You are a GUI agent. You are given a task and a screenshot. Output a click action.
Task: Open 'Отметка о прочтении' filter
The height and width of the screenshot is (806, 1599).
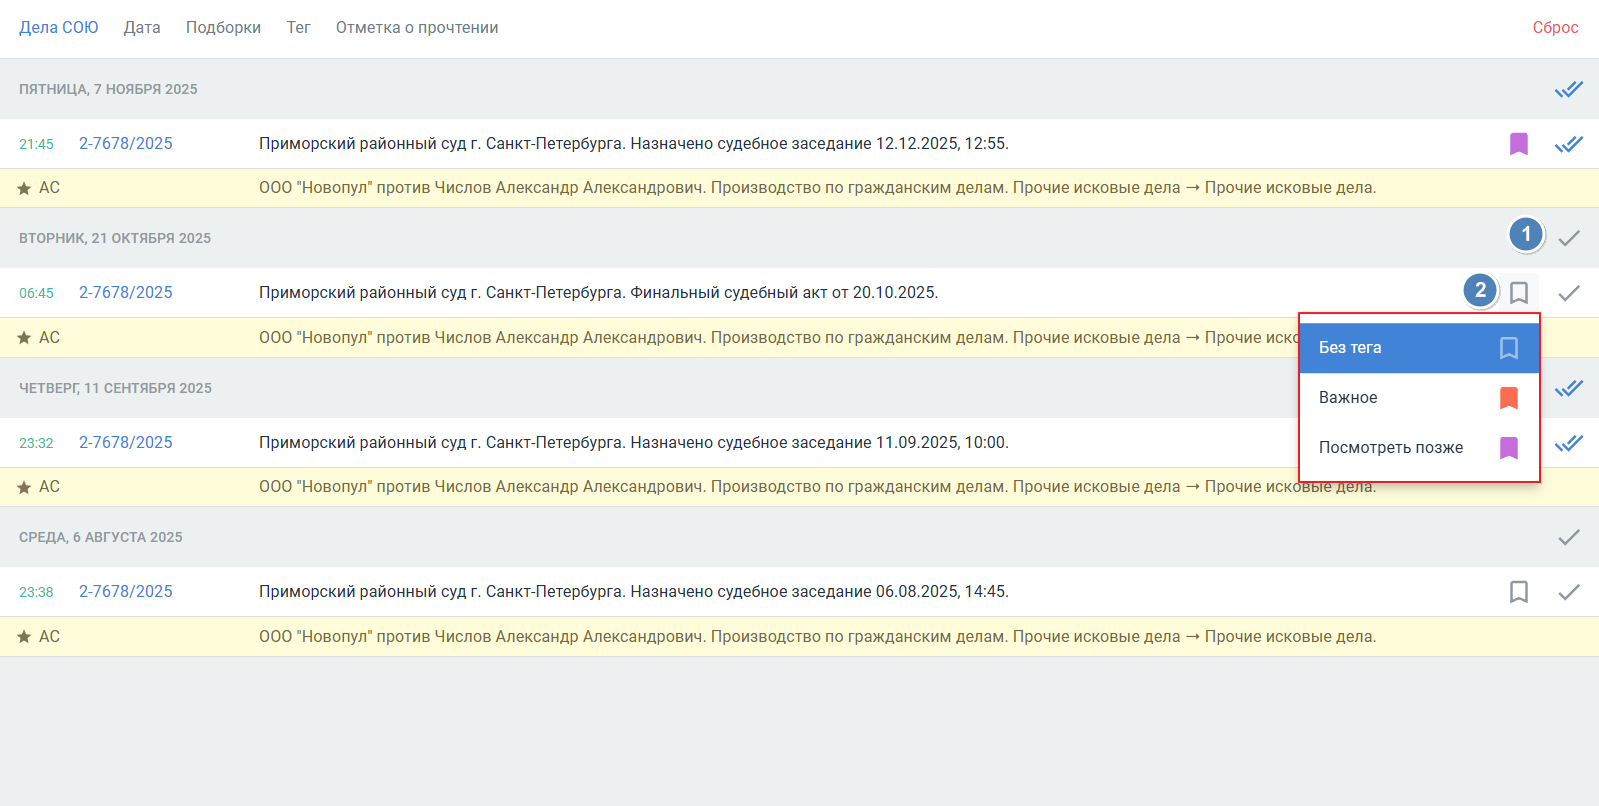click(x=416, y=28)
